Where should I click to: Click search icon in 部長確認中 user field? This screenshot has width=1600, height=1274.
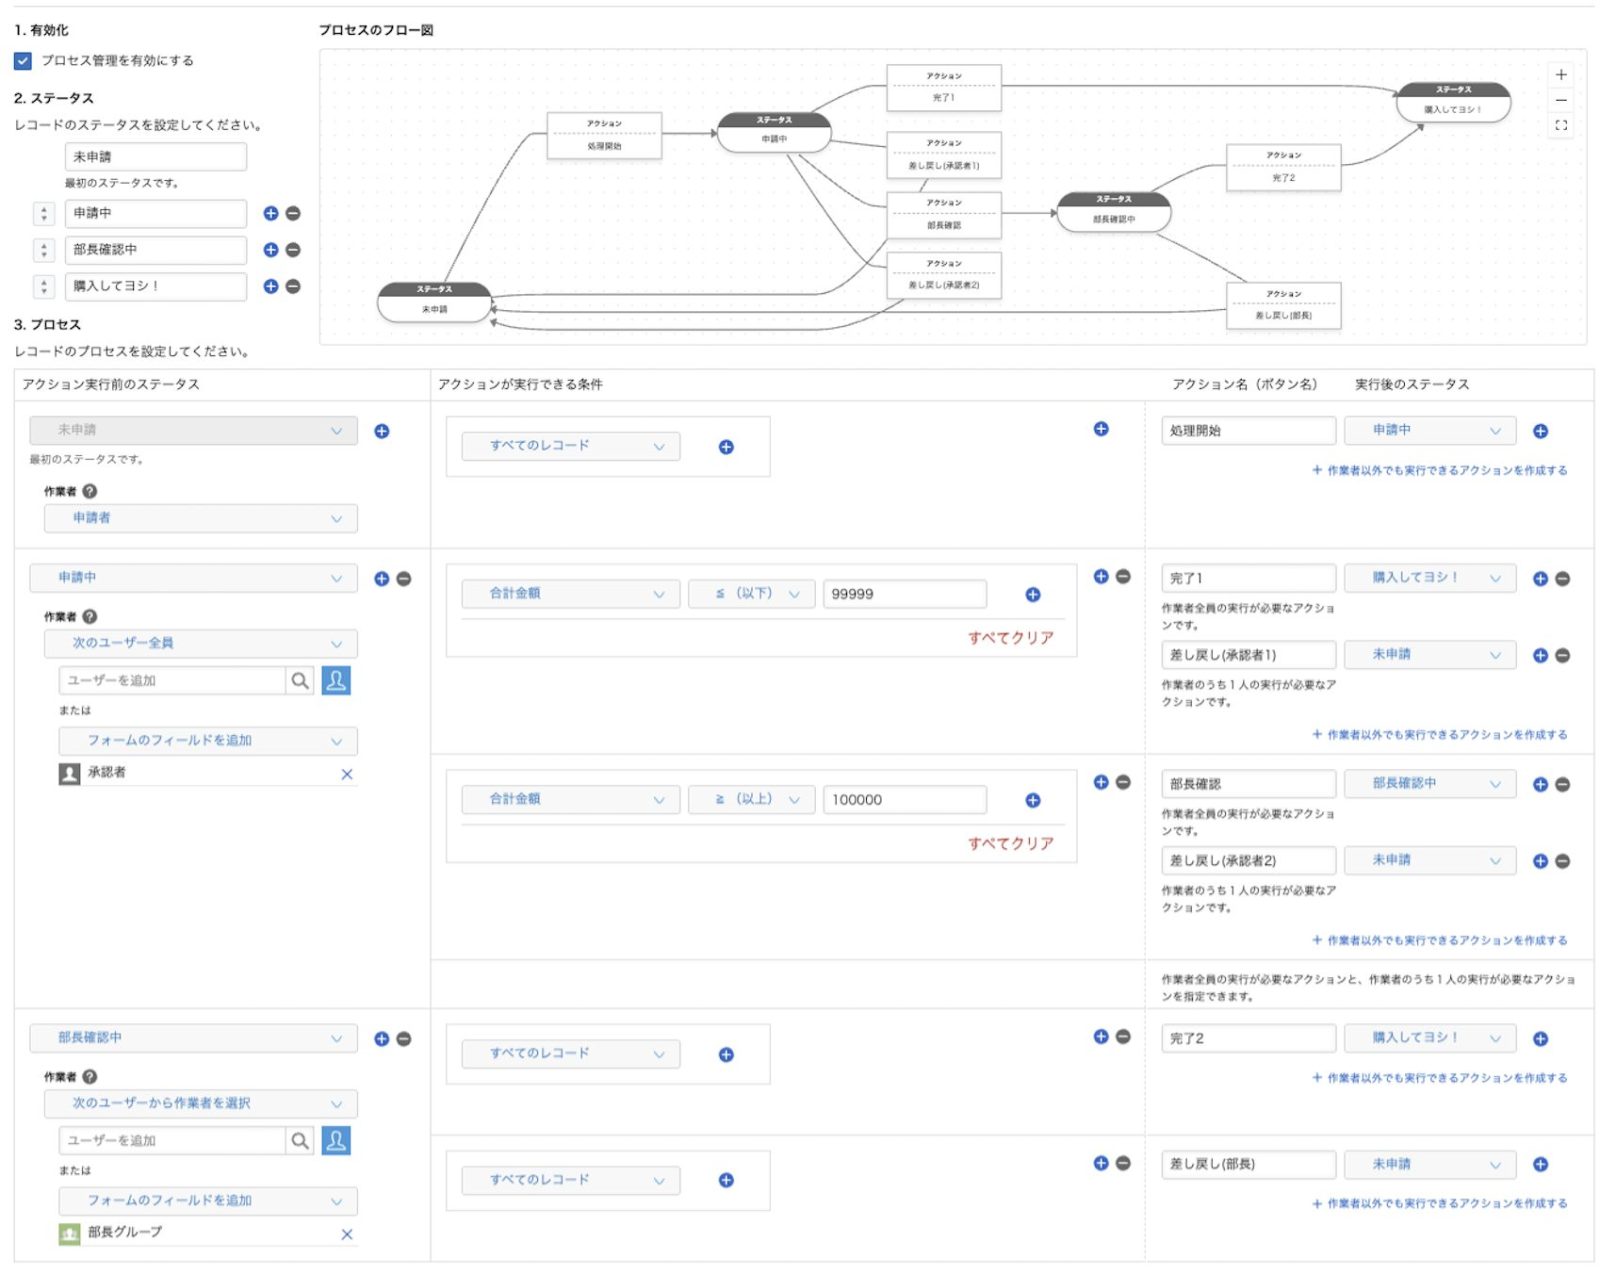pyautogui.click(x=299, y=1140)
